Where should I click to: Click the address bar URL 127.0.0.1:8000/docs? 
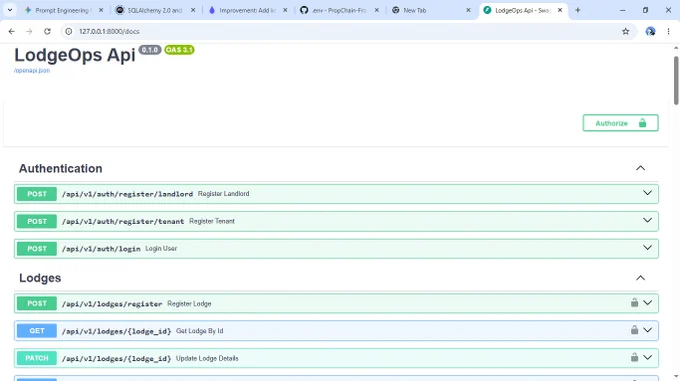(x=109, y=31)
